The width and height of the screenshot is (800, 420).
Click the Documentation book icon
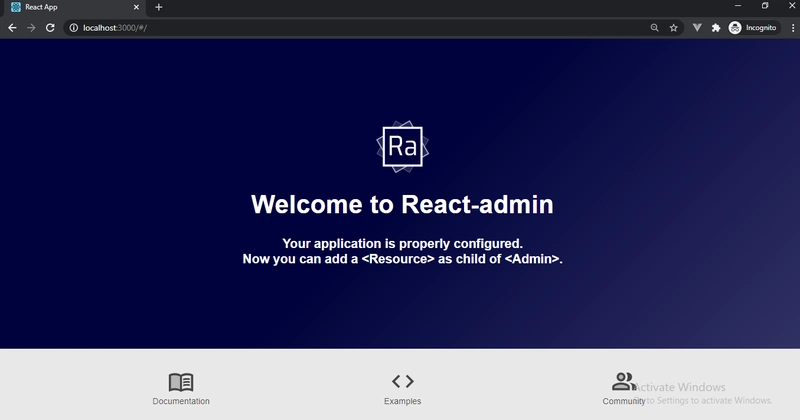pos(181,382)
